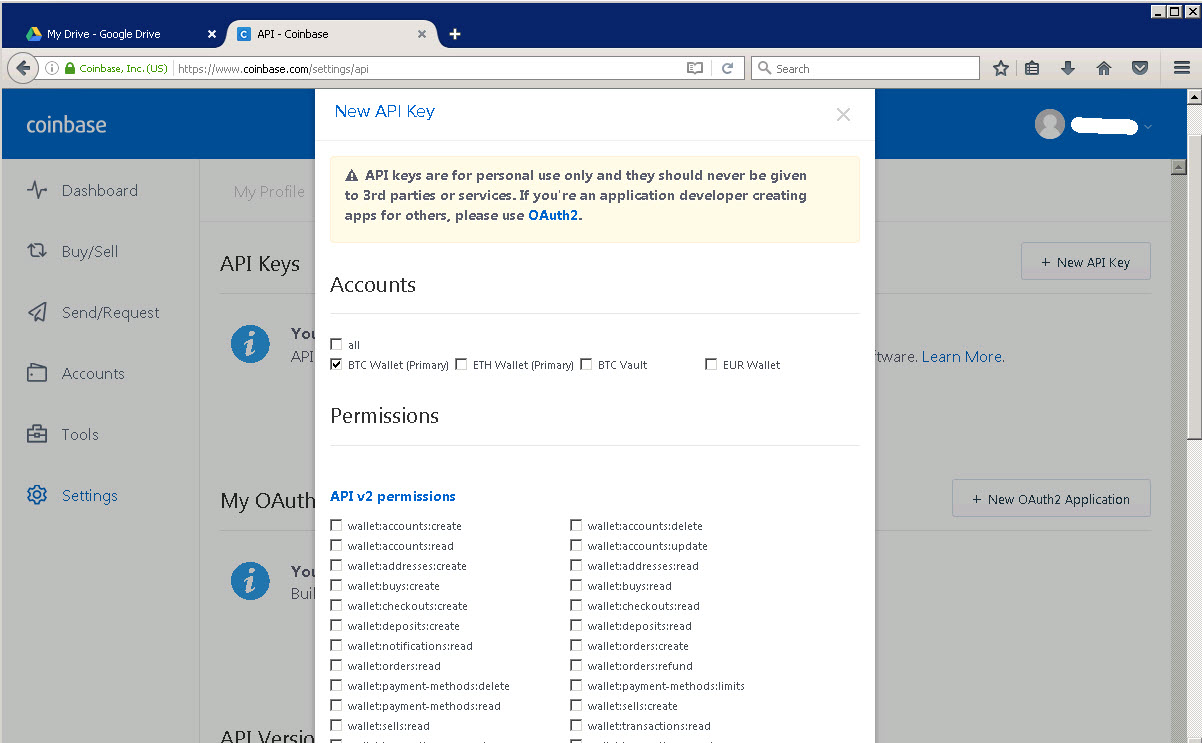Open the Learn More link
This screenshot has width=1202, height=743.
pos(962,356)
